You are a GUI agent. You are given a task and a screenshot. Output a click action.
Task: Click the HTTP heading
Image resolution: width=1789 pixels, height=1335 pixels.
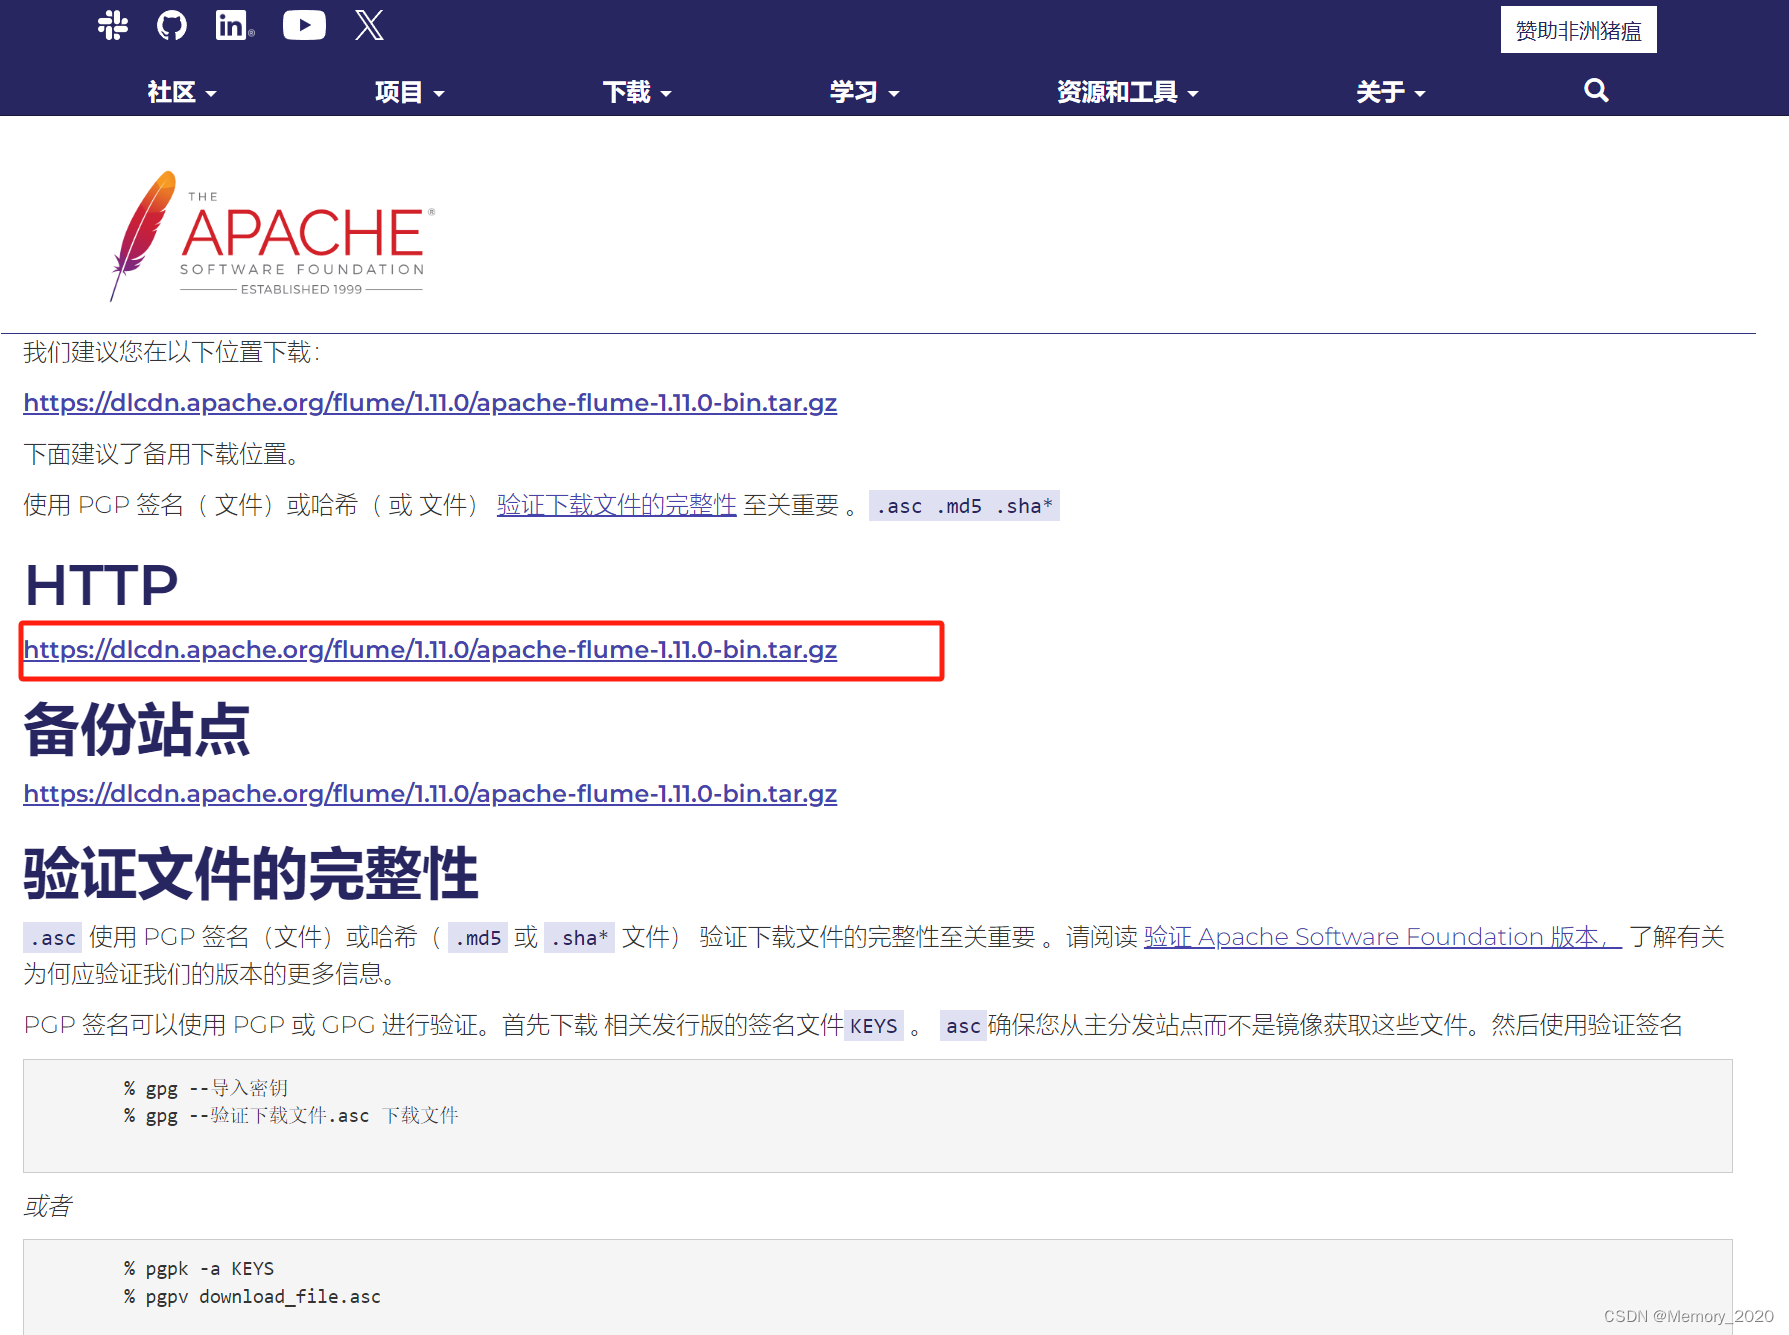[101, 585]
